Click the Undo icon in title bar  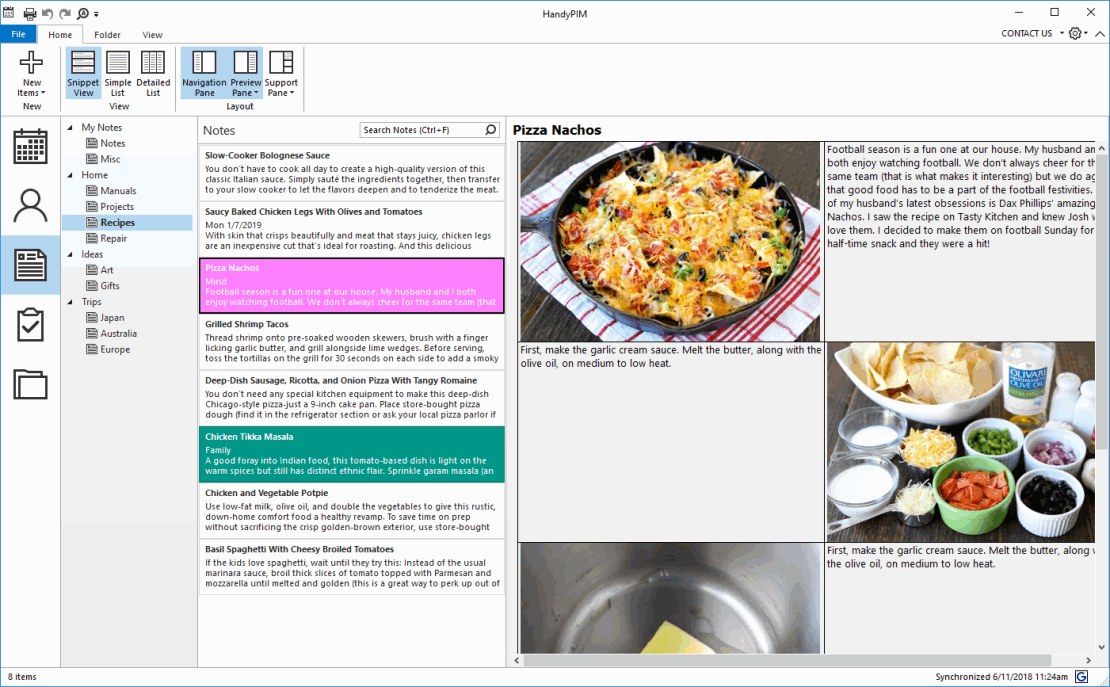47,13
